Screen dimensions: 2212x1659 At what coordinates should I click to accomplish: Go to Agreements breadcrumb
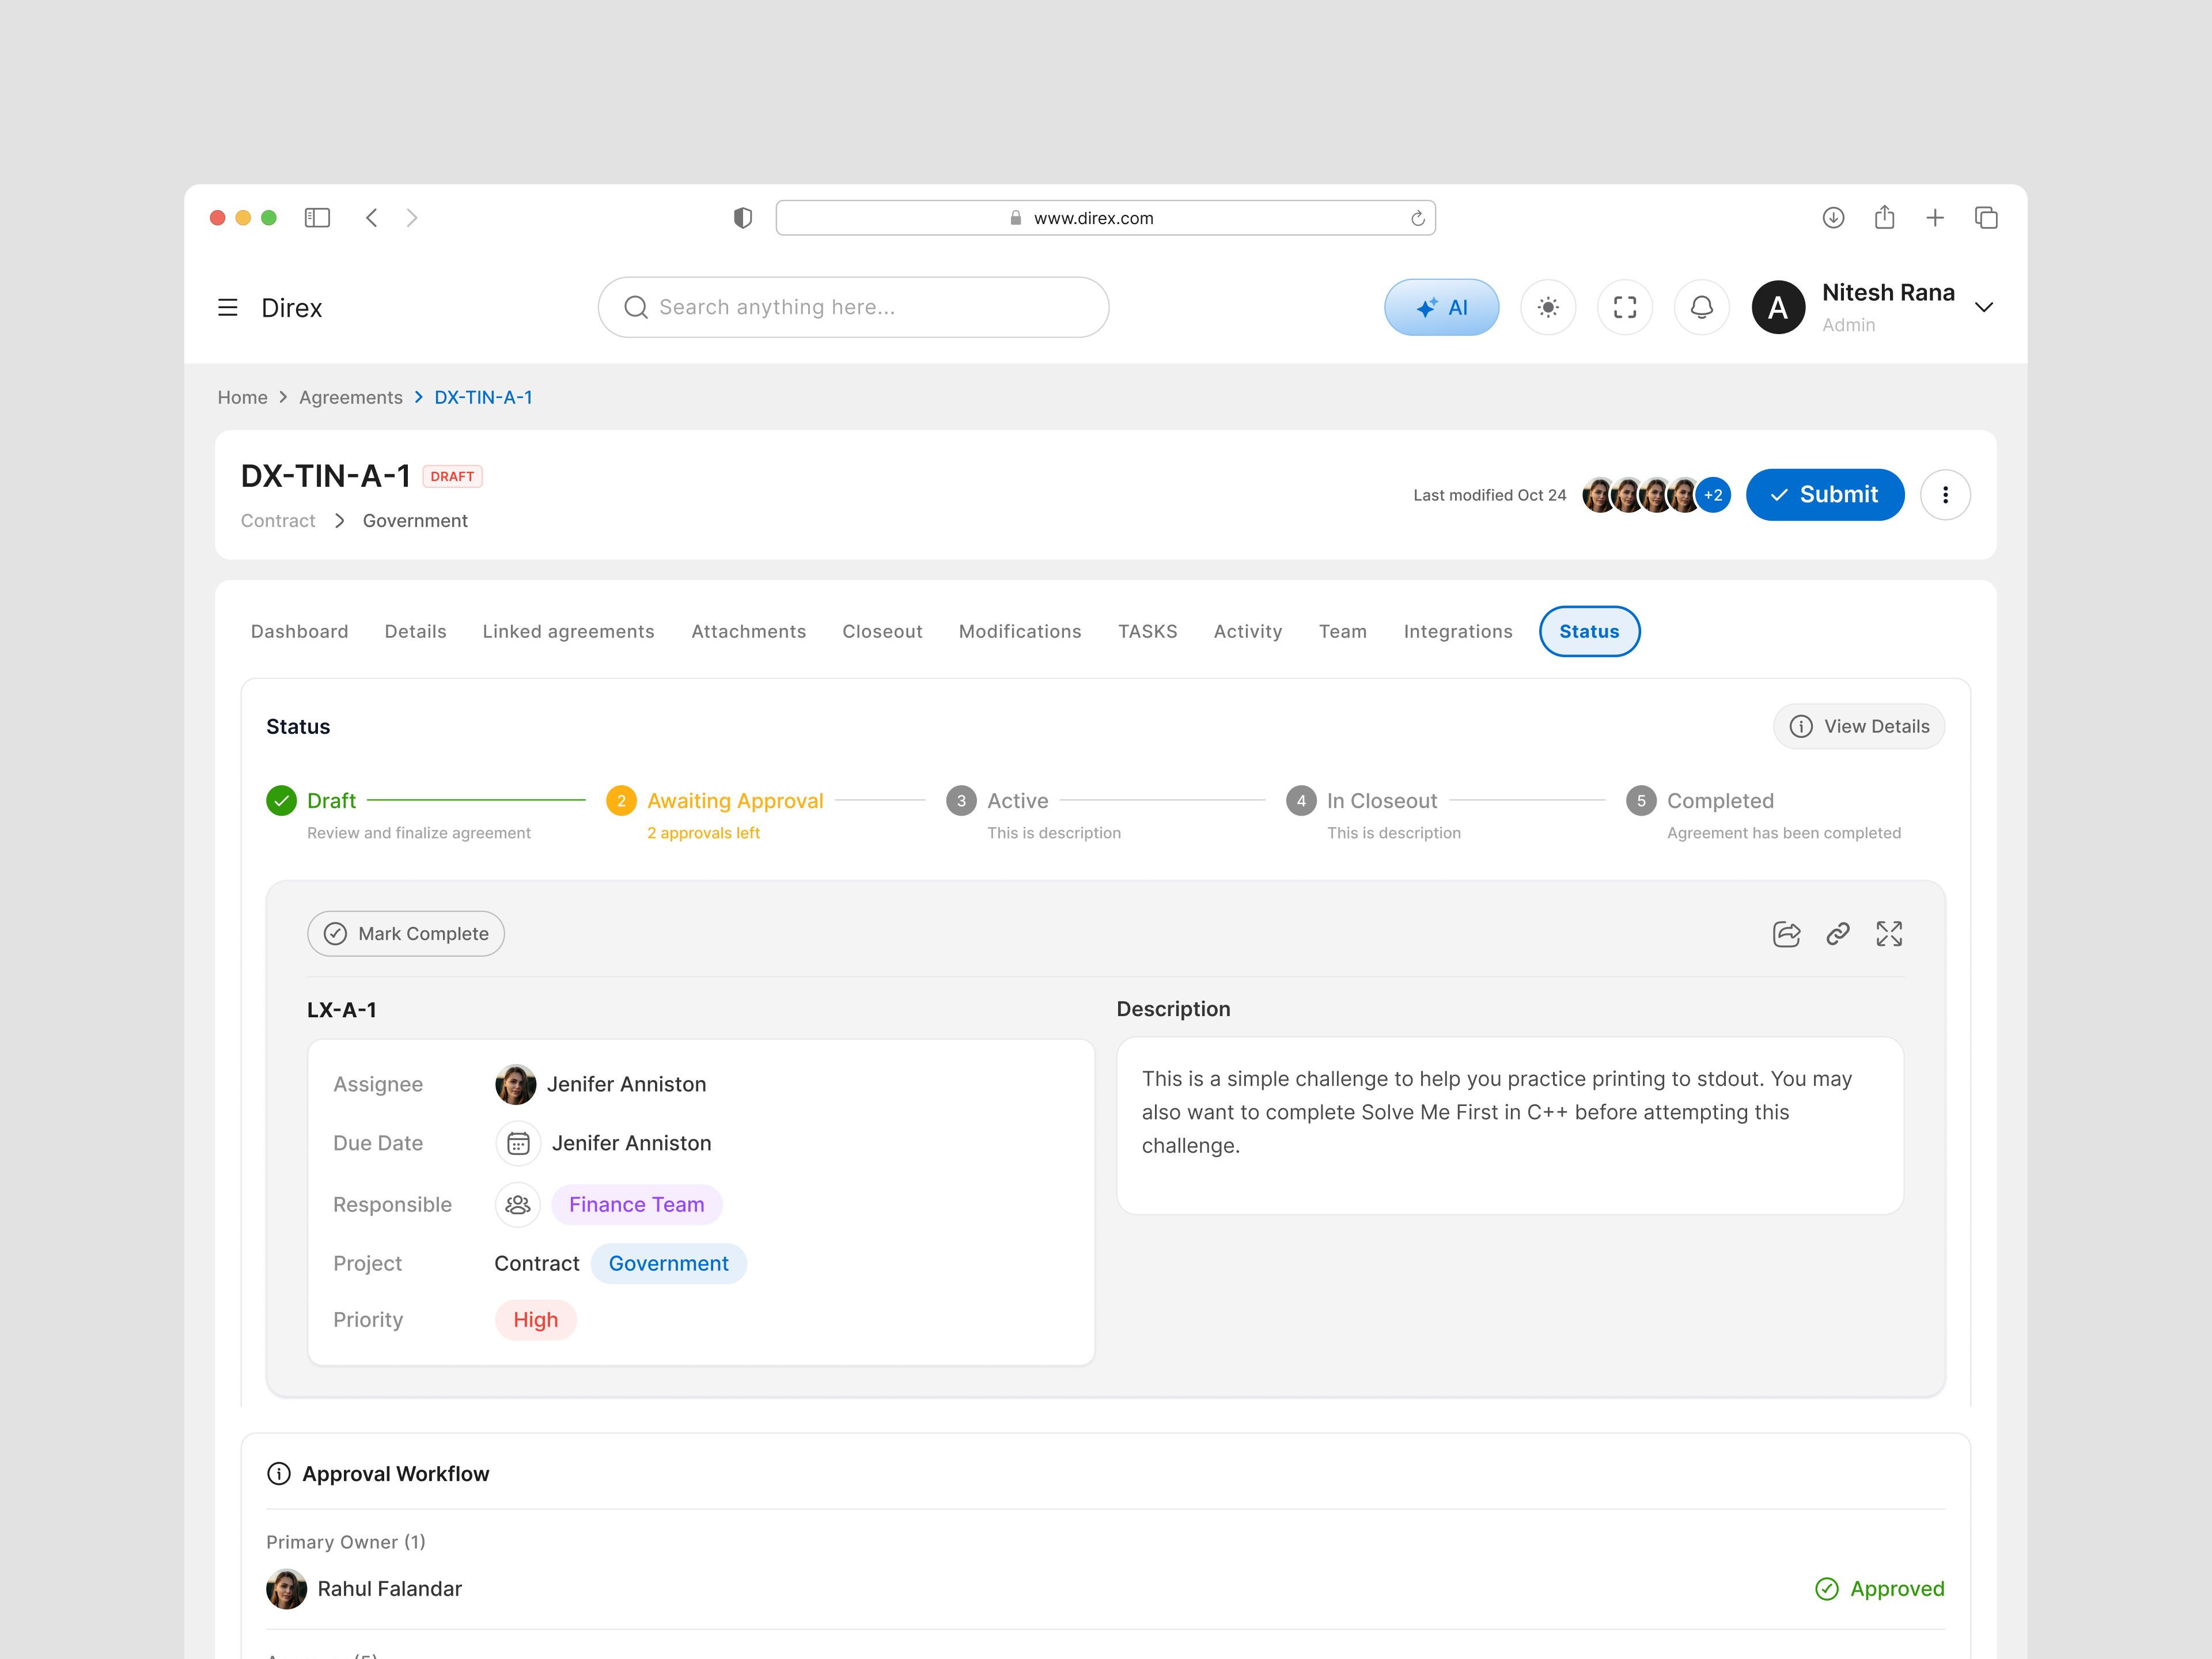pyautogui.click(x=351, y=398)
